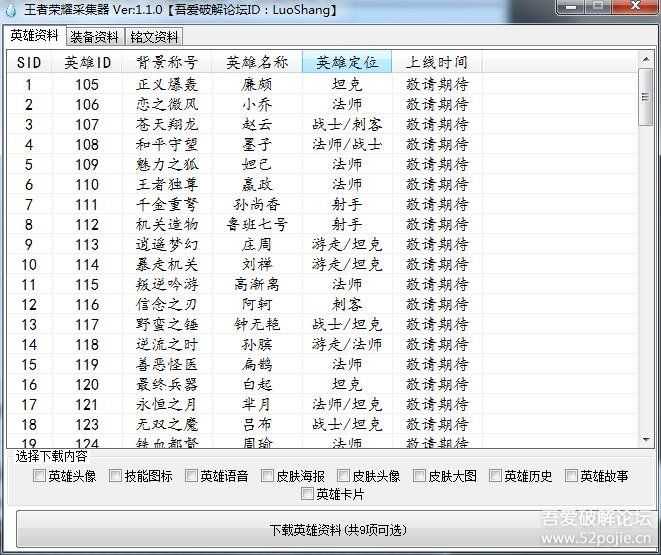Click the title 苍天翔龙
The width and height of the screenshot is (661, 555).
[167, 125]
